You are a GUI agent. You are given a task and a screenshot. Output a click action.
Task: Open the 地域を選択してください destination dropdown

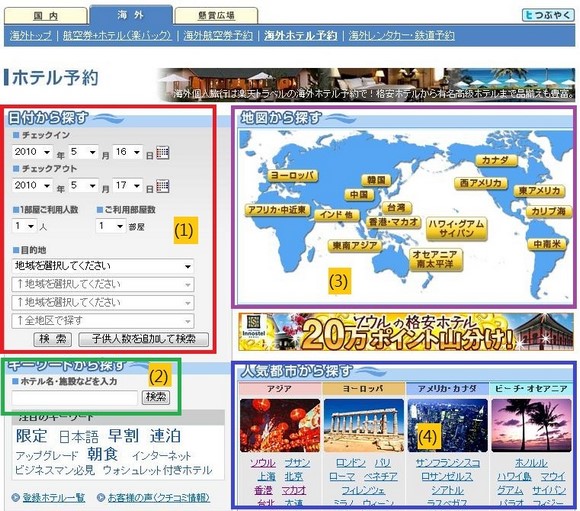point(103,266)
